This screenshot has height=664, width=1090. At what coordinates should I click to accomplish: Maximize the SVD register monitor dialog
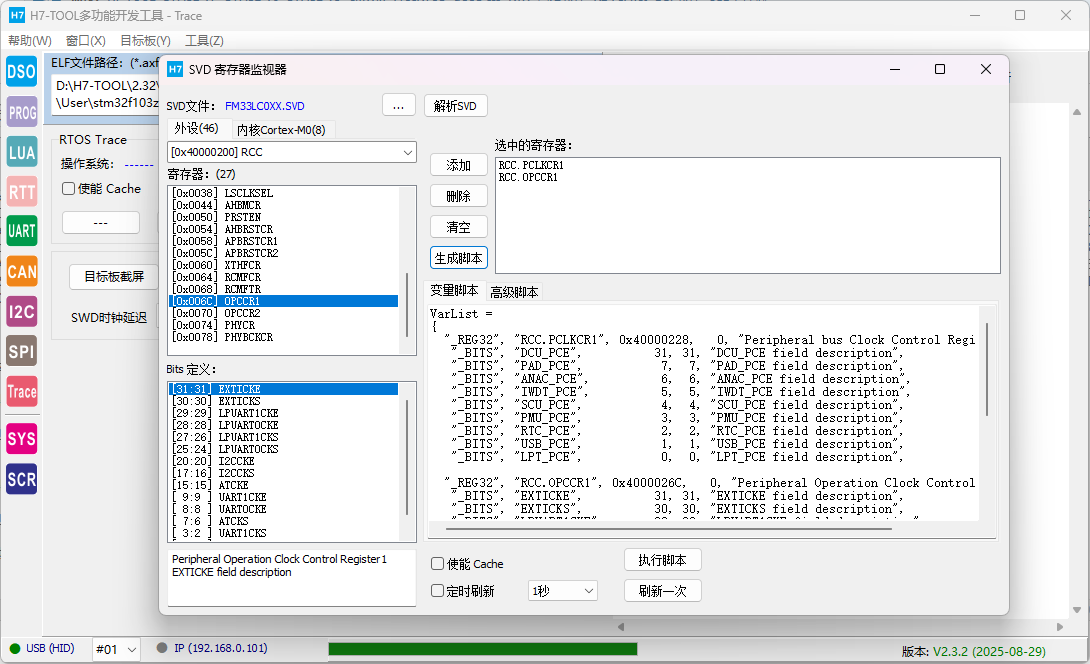(x=940, y=69)
